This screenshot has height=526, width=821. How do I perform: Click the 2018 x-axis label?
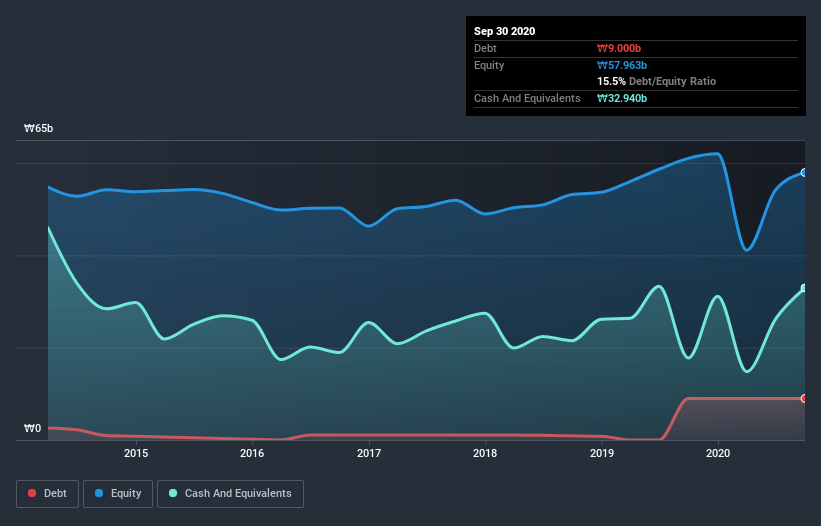(x=485, y=453)
